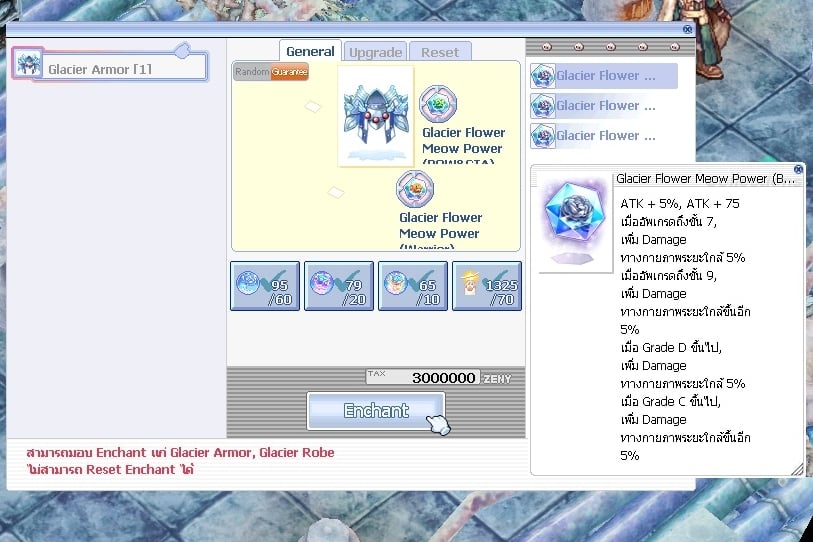Image resolution: width=813 pixels, height=542 pixels.
Task: Close the enchant window
Action: click(688, 30)
